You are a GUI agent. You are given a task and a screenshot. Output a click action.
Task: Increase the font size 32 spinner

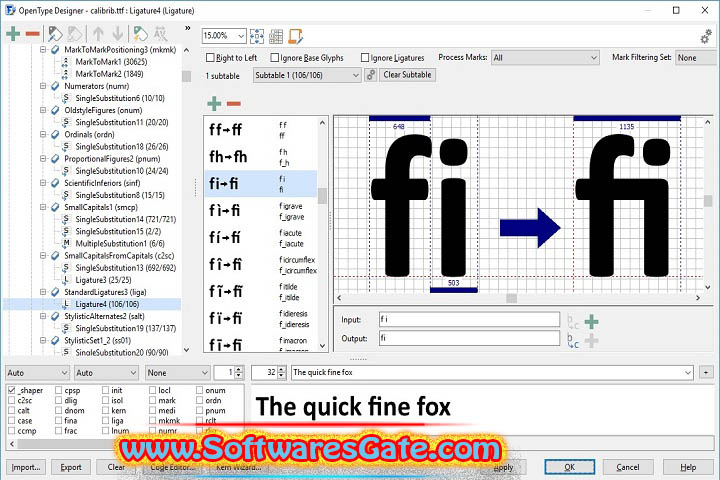pyautogui.click(x=281, y=369)
